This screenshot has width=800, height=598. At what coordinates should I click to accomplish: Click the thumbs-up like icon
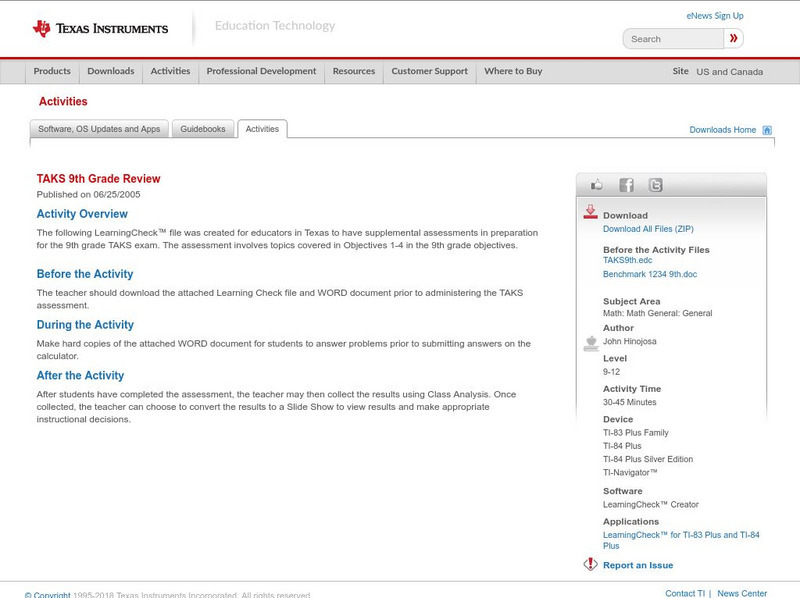pos(597,185)
